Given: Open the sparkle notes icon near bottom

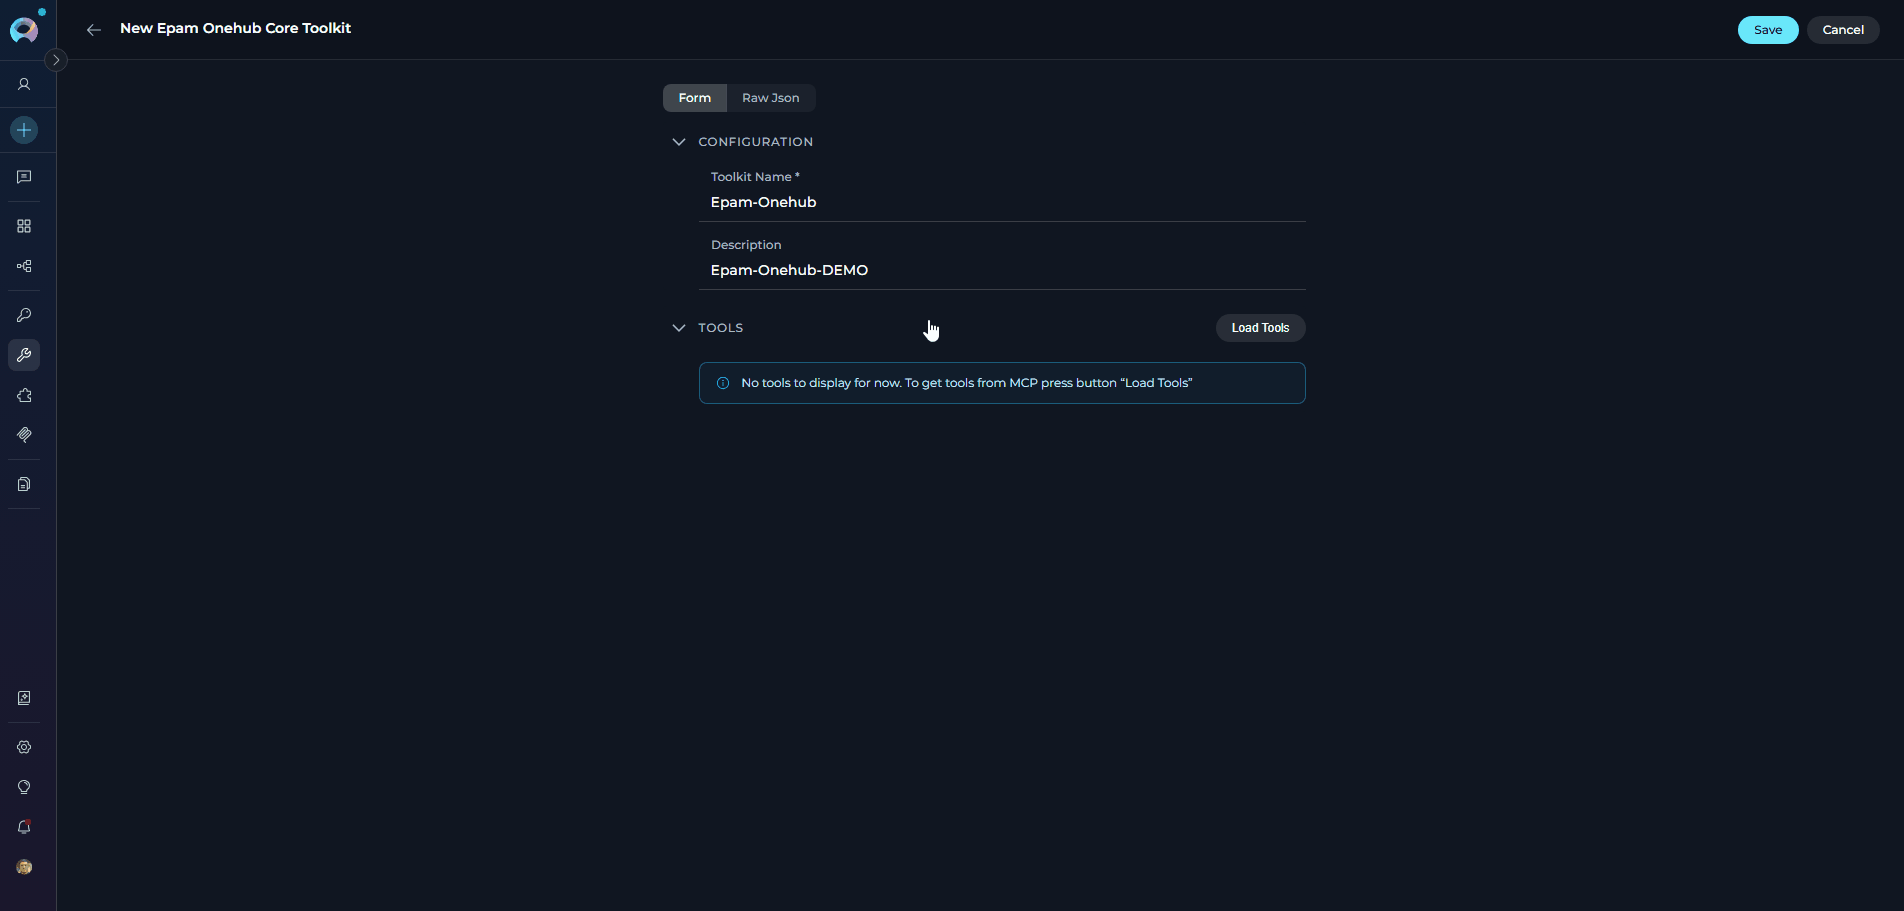Looking at the screenshot, I should tap(24, 698).
